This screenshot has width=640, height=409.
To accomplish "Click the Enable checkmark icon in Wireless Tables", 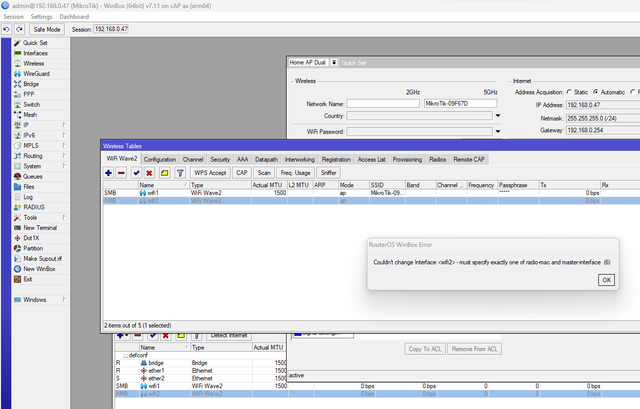I will (136, 173).
